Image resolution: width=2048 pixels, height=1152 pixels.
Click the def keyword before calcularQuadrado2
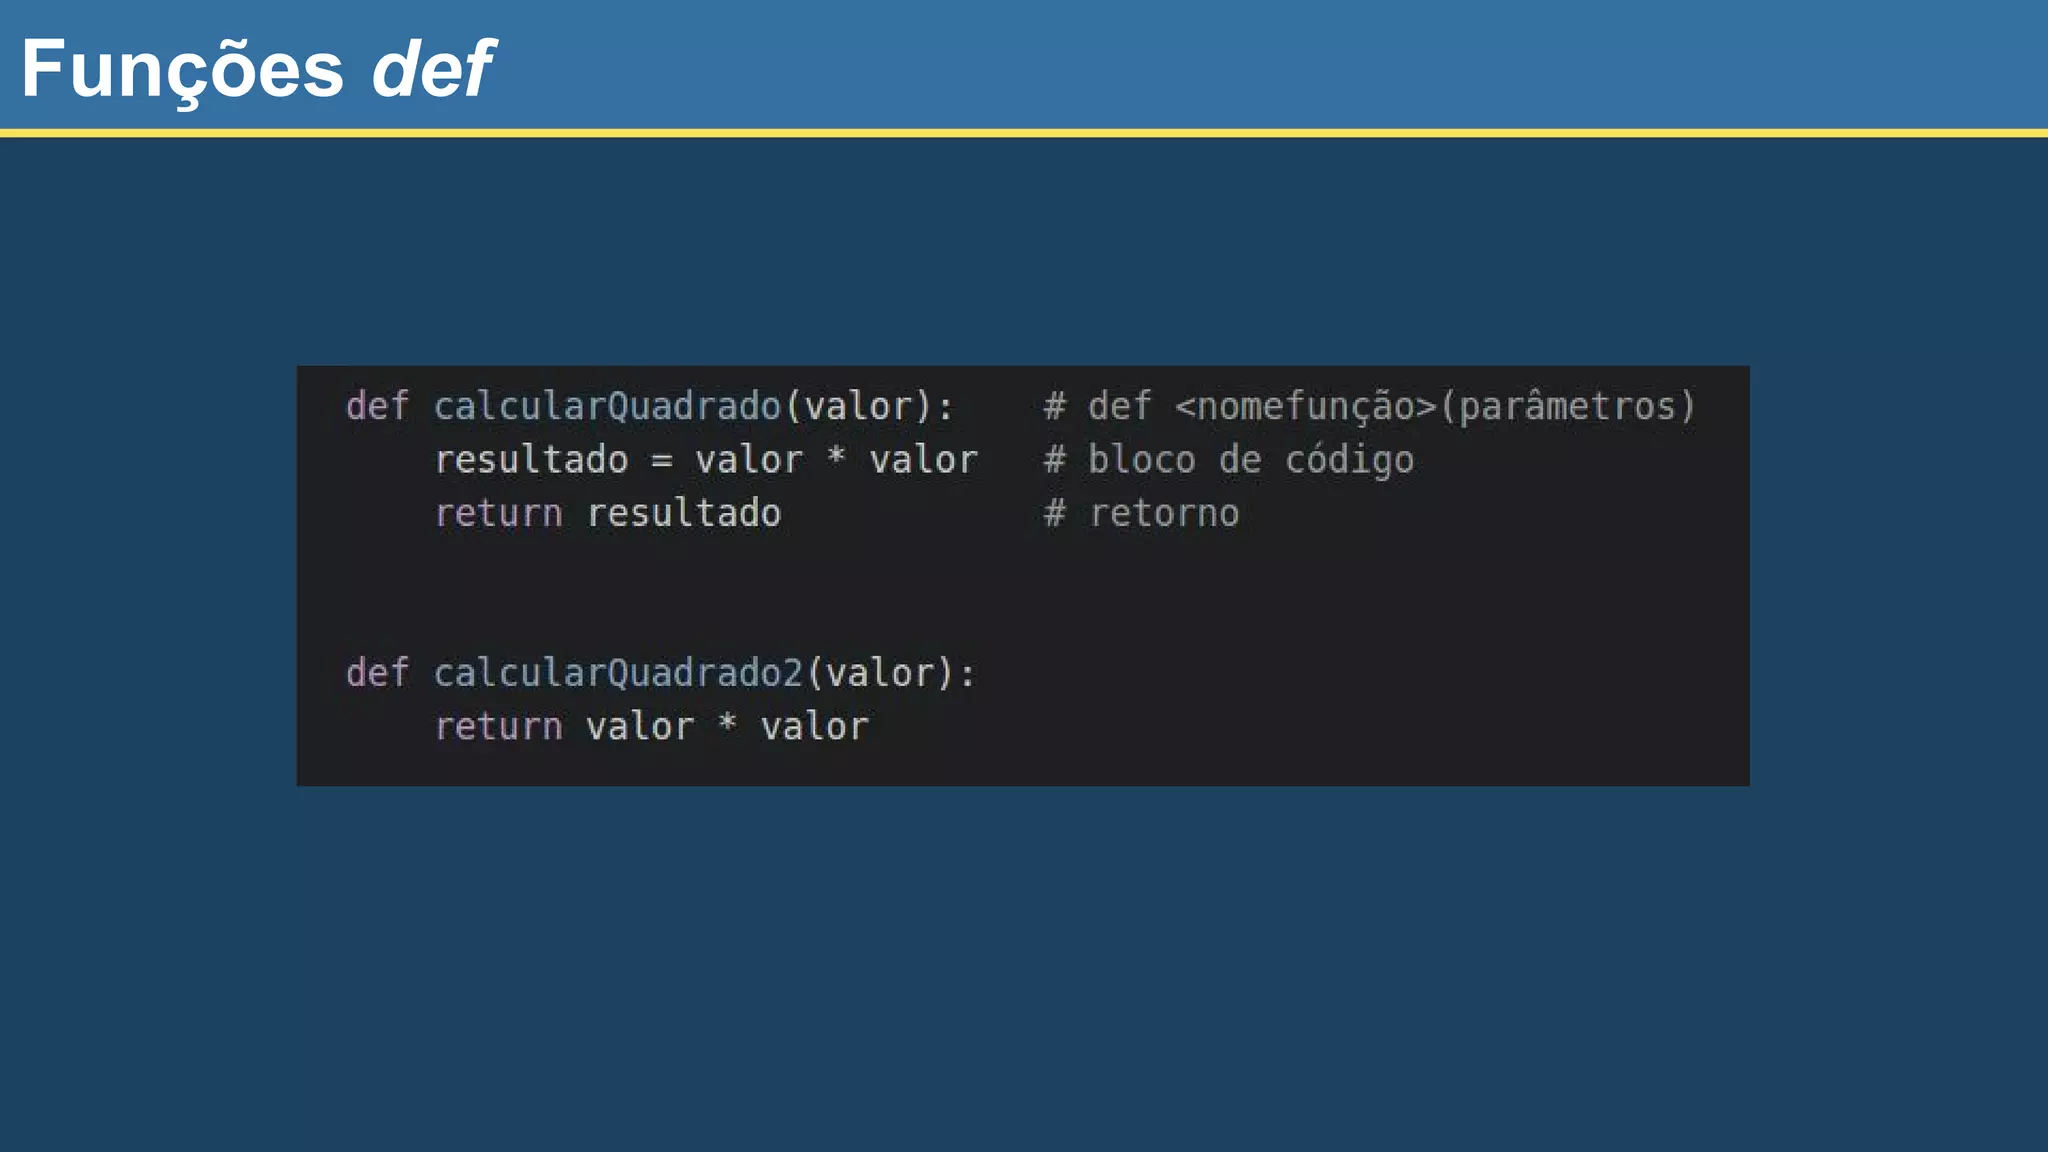377,673
